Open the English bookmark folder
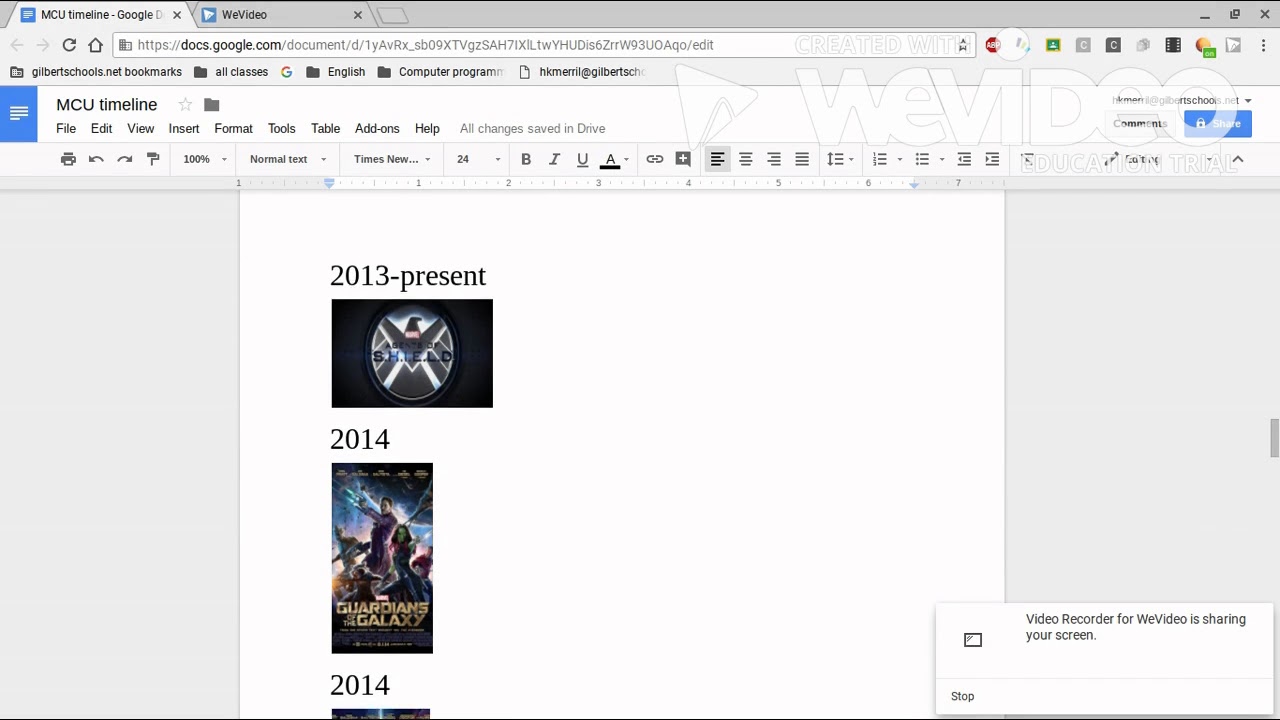The height and width of the screenshot is (720, 1280). click(x=335, y=72)
